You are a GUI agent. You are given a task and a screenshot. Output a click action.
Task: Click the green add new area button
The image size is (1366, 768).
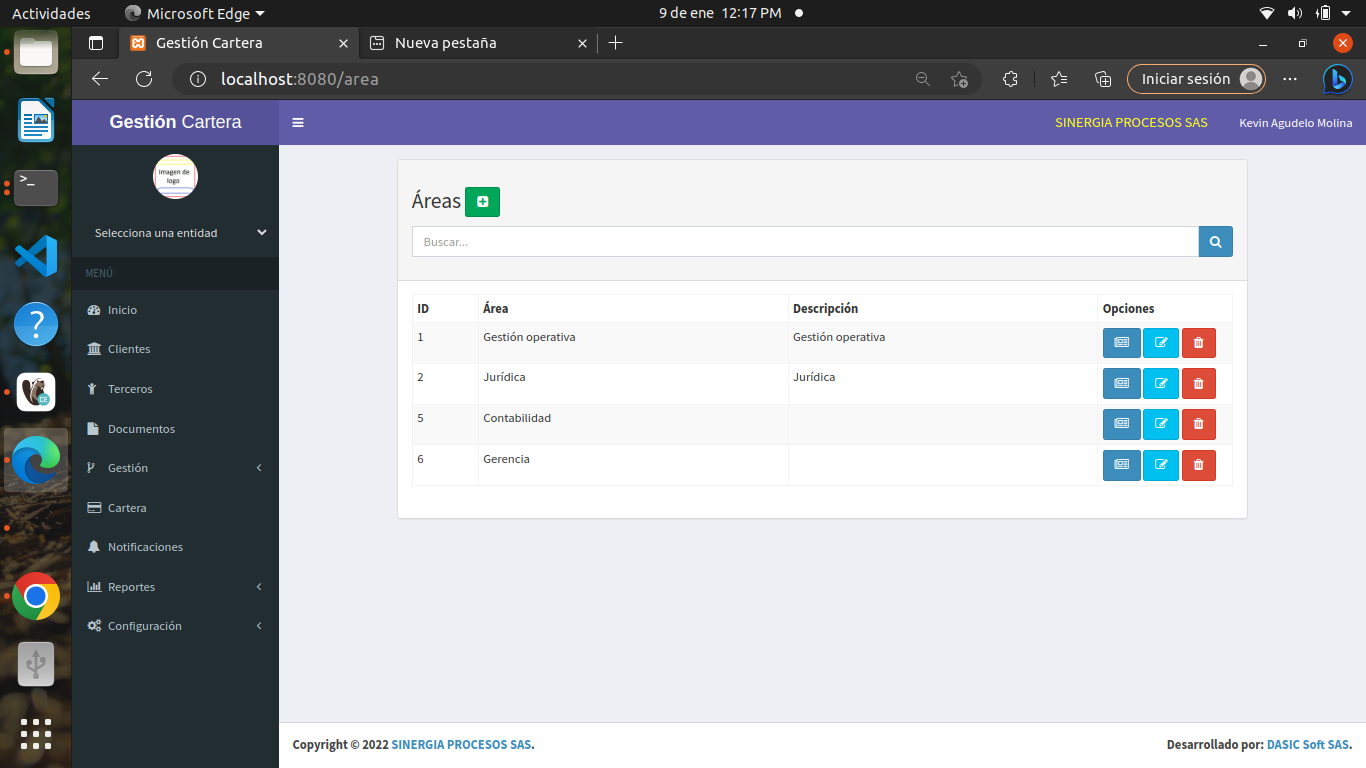click(x=482, y=202)
